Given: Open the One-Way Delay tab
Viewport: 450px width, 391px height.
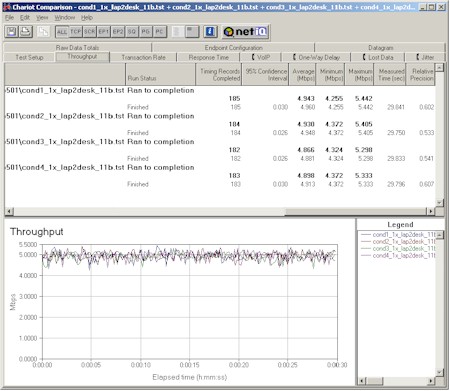Looking at the screenshot, I should [316, 57].
